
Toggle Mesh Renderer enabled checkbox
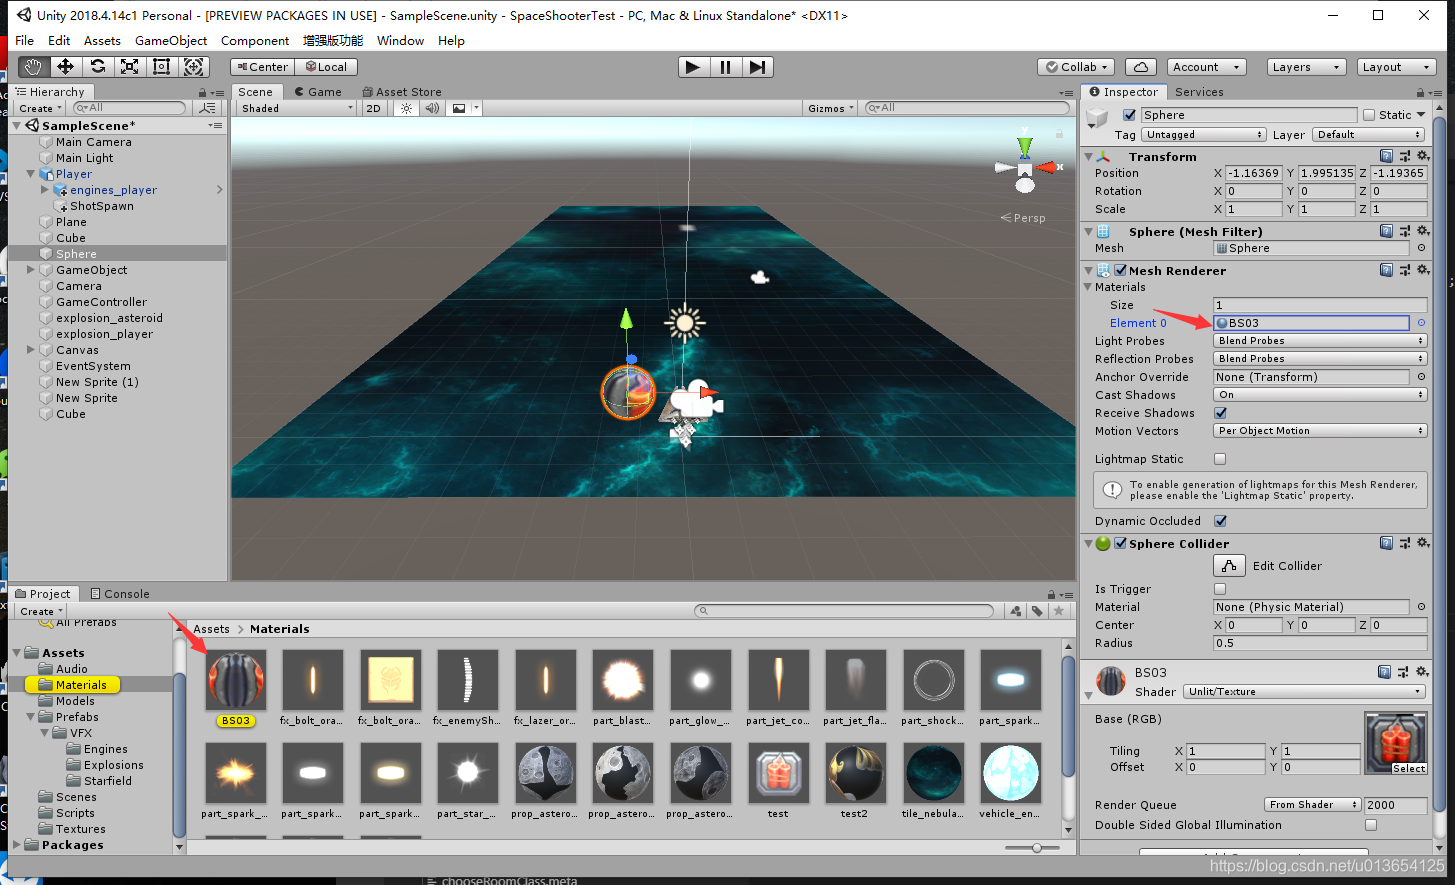click(x=1121, y=270)
